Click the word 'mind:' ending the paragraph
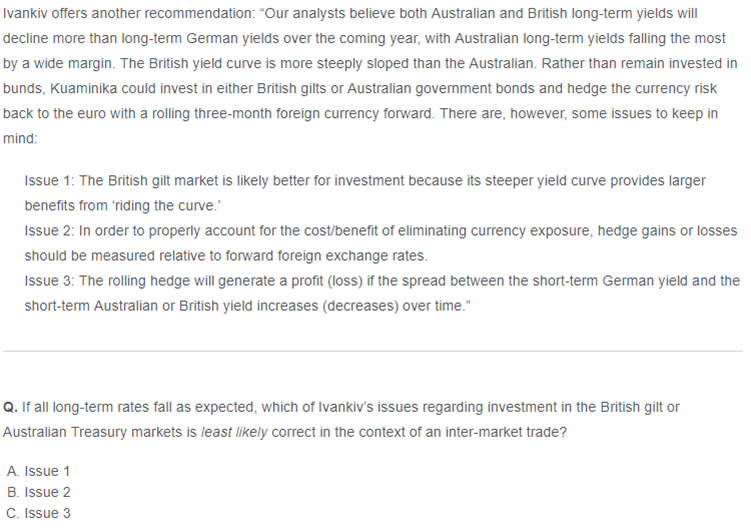Screen dimensions: 751x532 tap(20, 139)
